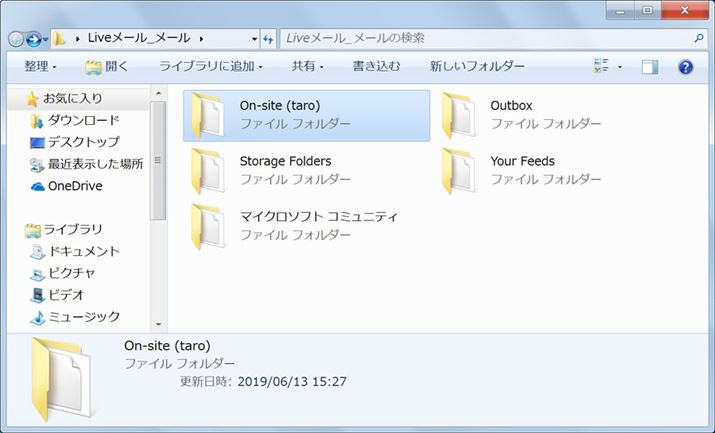Open the 整理 dropdown menu

pyautogui.click(x=40, y=67)
